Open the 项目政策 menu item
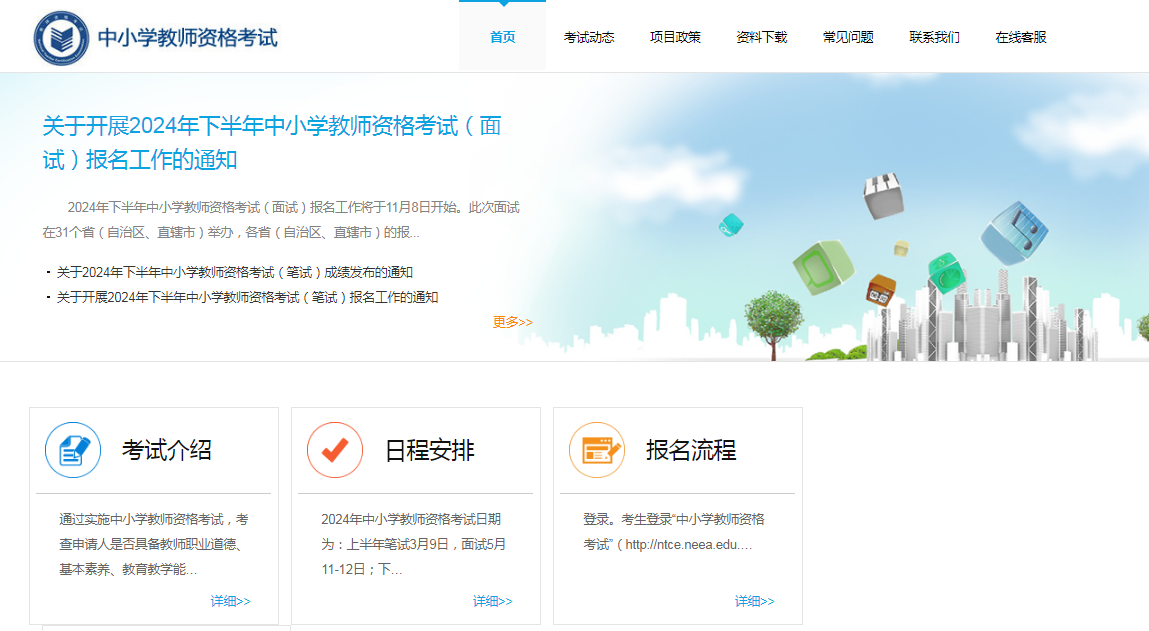Image resolution: width=1149 pixels, height=631 pixels. pos(675,37)
